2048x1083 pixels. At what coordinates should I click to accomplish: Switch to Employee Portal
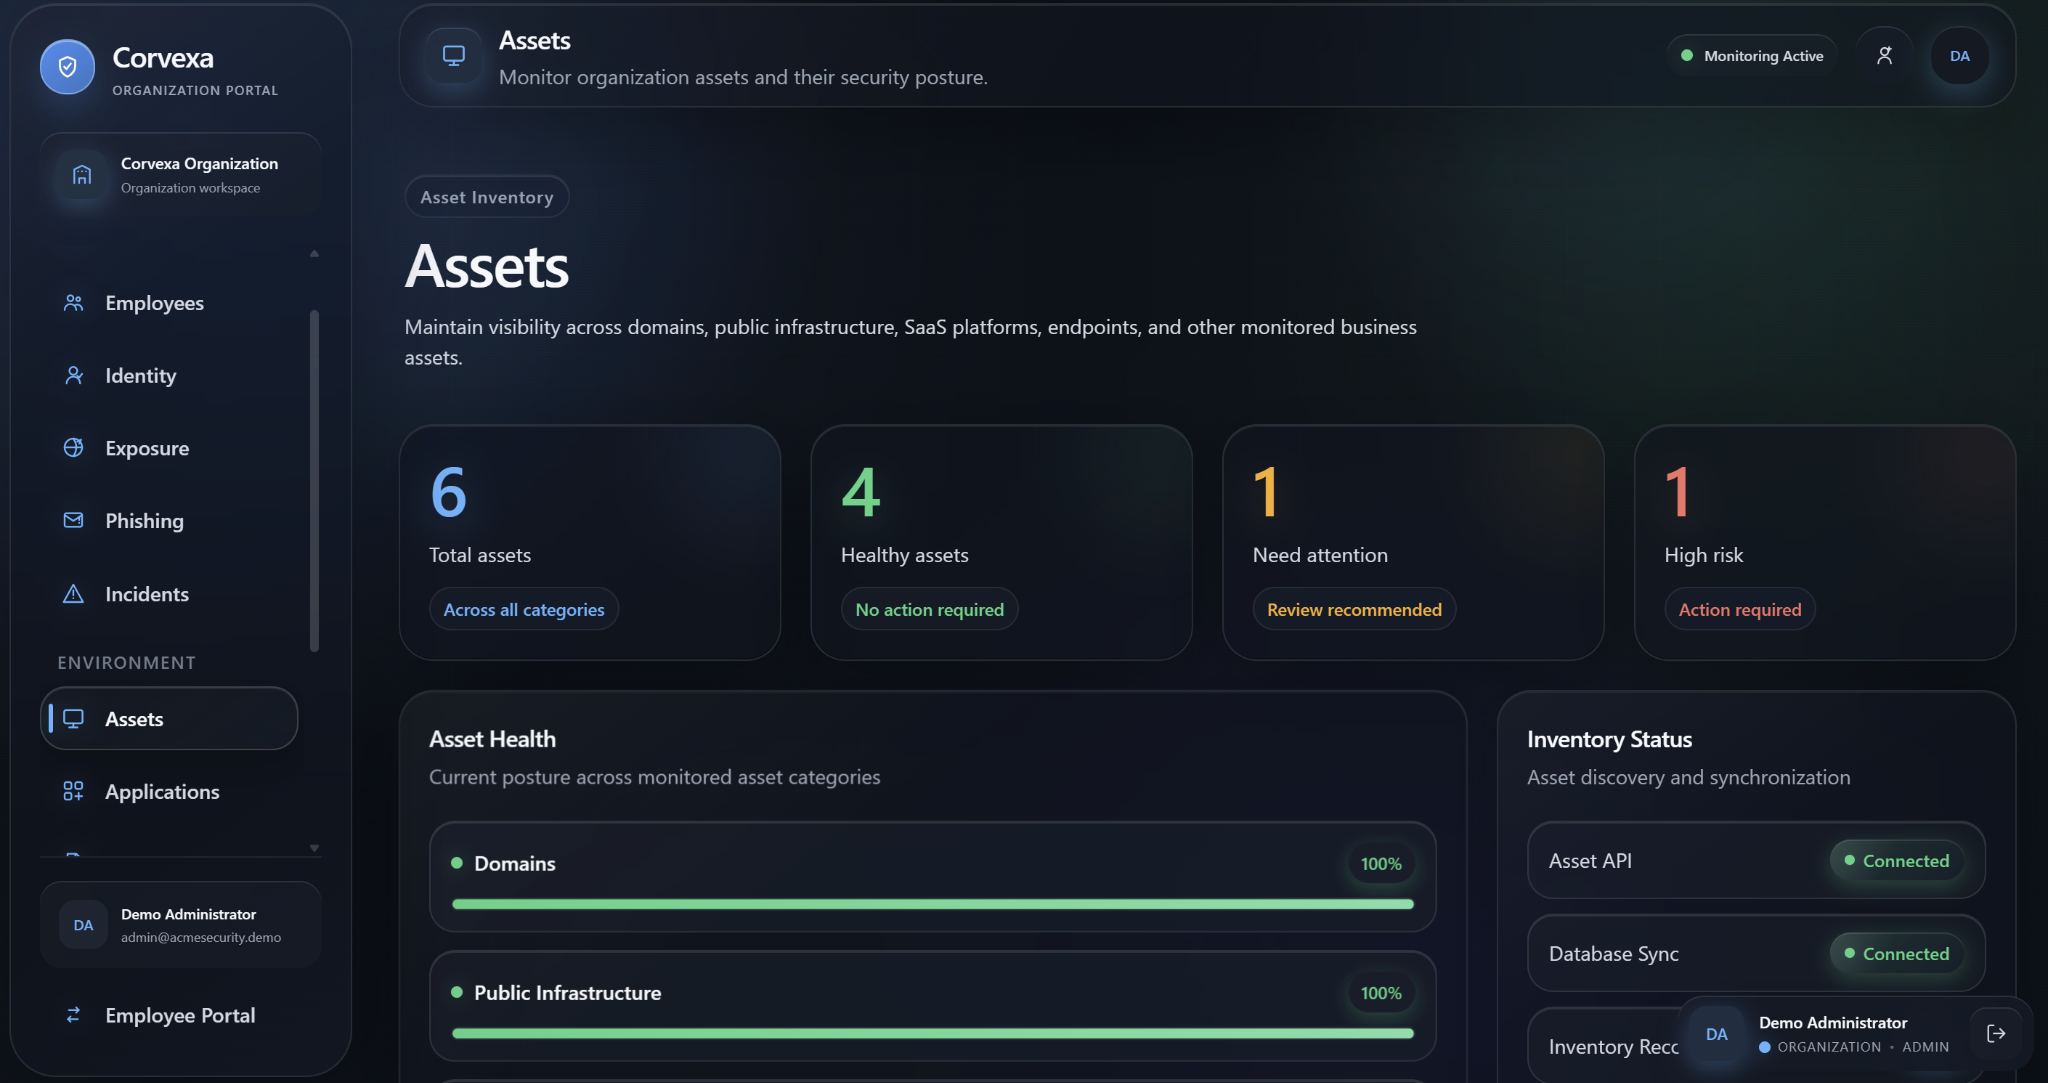tap(180, 1015)
